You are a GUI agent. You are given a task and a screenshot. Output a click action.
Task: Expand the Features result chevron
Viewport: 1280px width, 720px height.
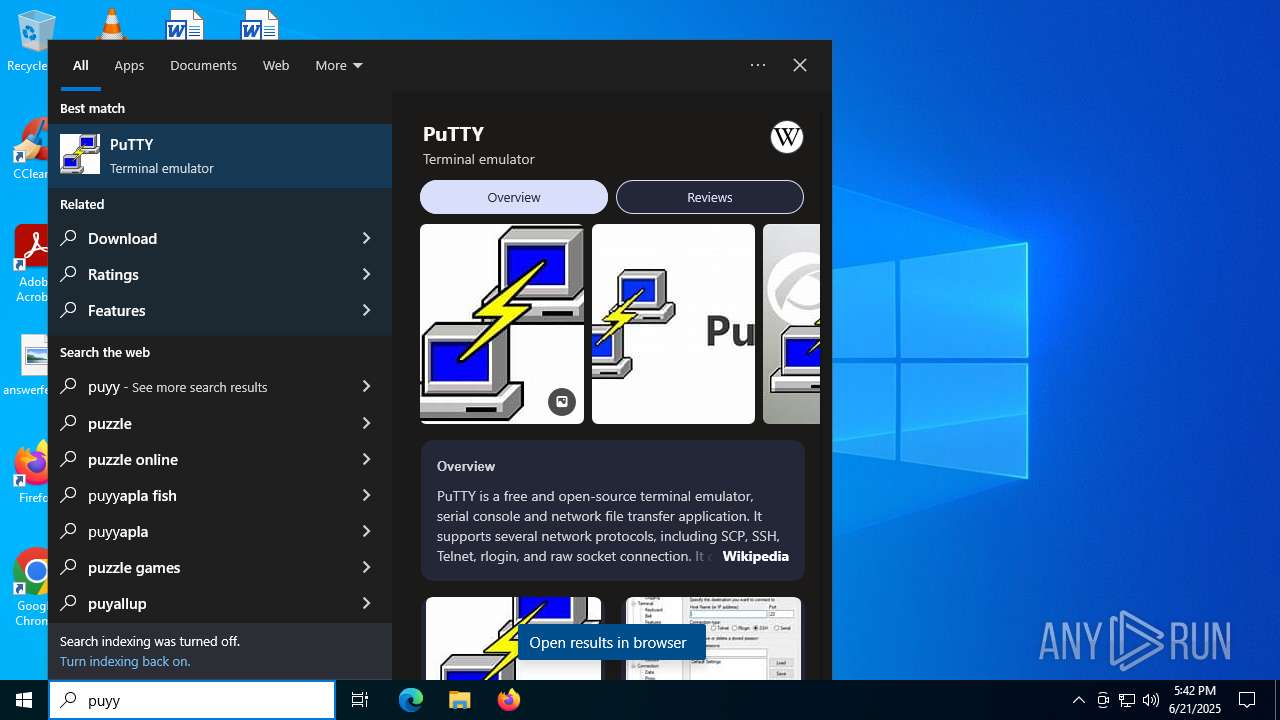[x=366, y=310]
